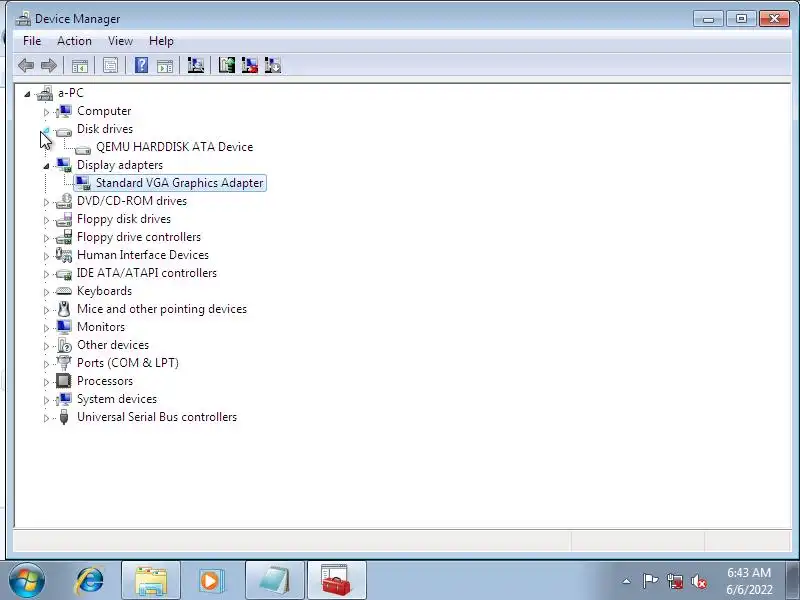
Task: Click the Show/Hide Console Tree toolbar icon
Action: tap(80, 65)
